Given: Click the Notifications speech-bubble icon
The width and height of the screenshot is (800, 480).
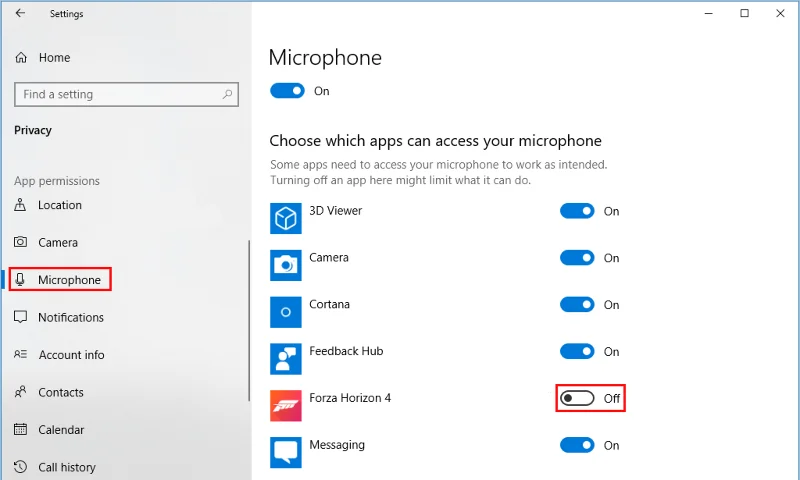Looking at the screenshot, I should [20, 317].
